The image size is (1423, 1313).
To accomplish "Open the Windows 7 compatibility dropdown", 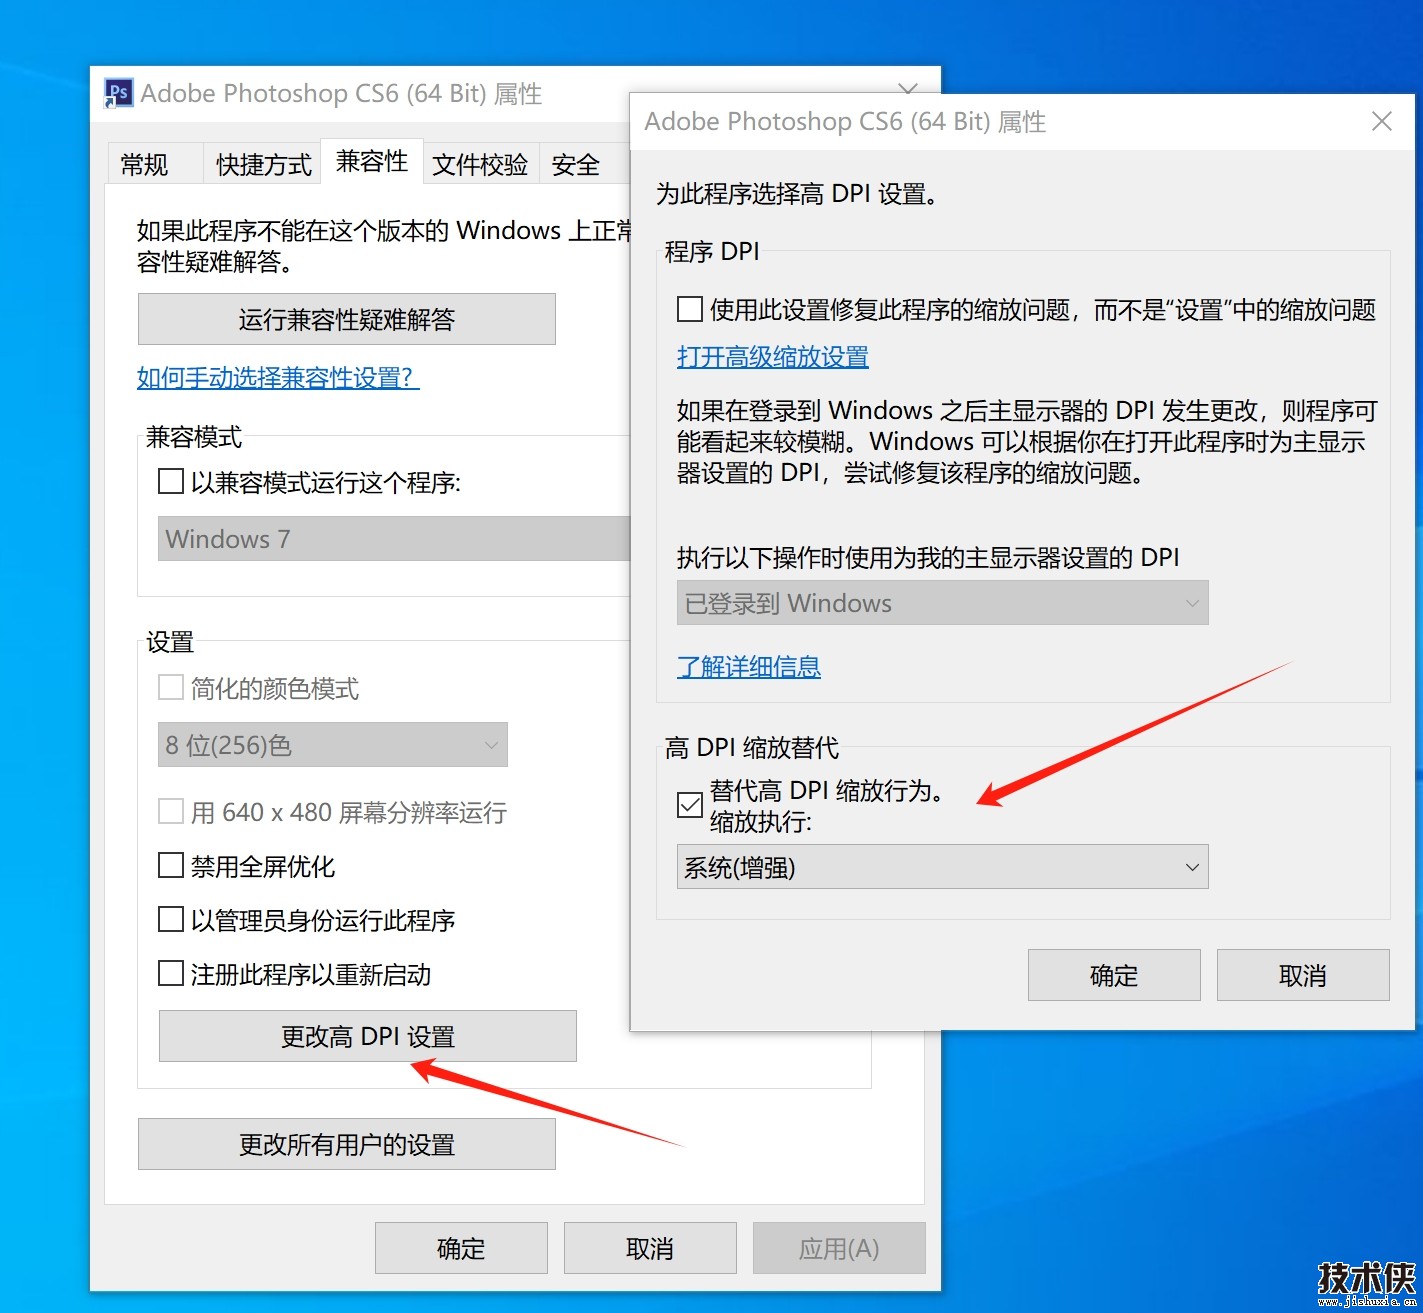I will coord(394,538).
